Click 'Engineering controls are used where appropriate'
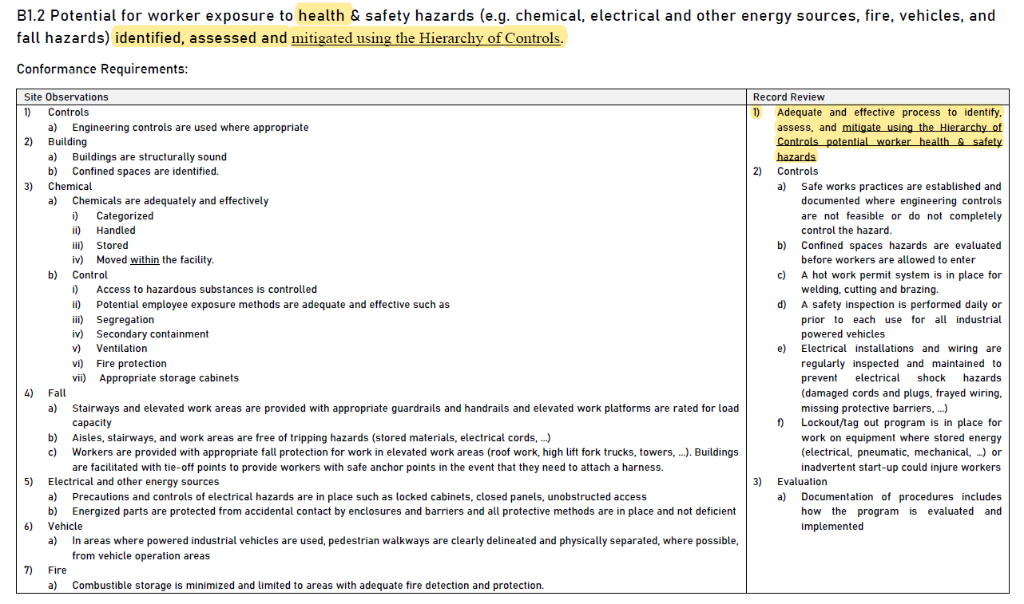 coord(190,127)
